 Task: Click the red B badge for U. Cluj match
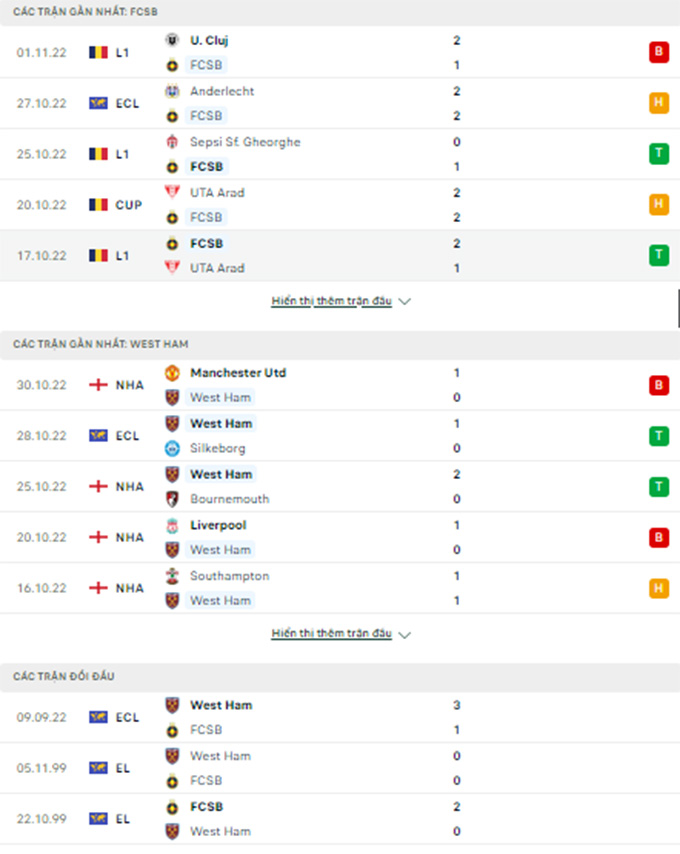click(x=659, y=52)
